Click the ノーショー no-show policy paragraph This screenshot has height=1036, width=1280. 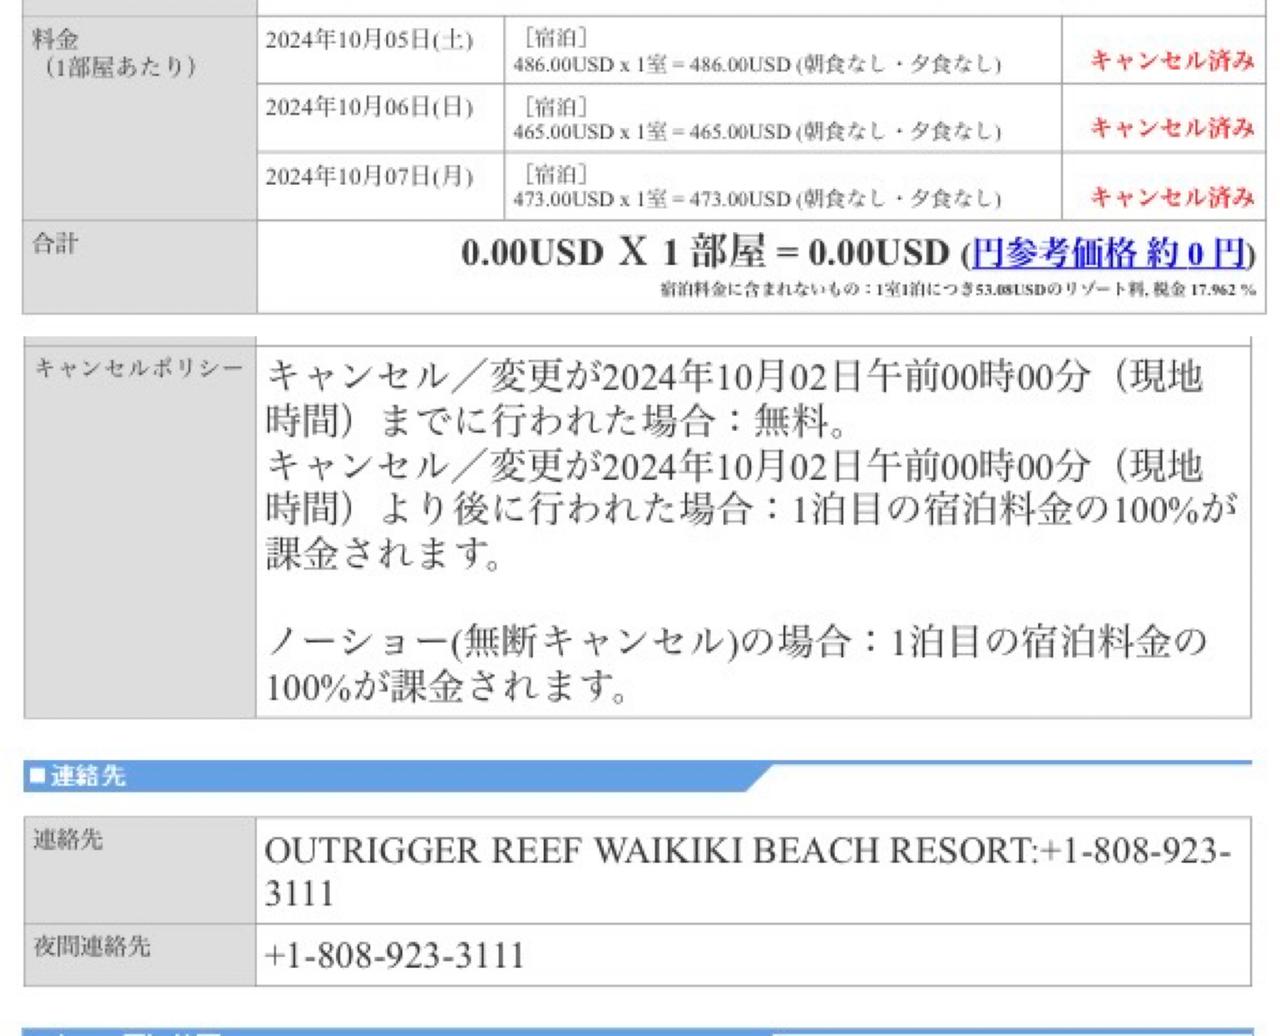pyautogui.click(x=737, y=664)
